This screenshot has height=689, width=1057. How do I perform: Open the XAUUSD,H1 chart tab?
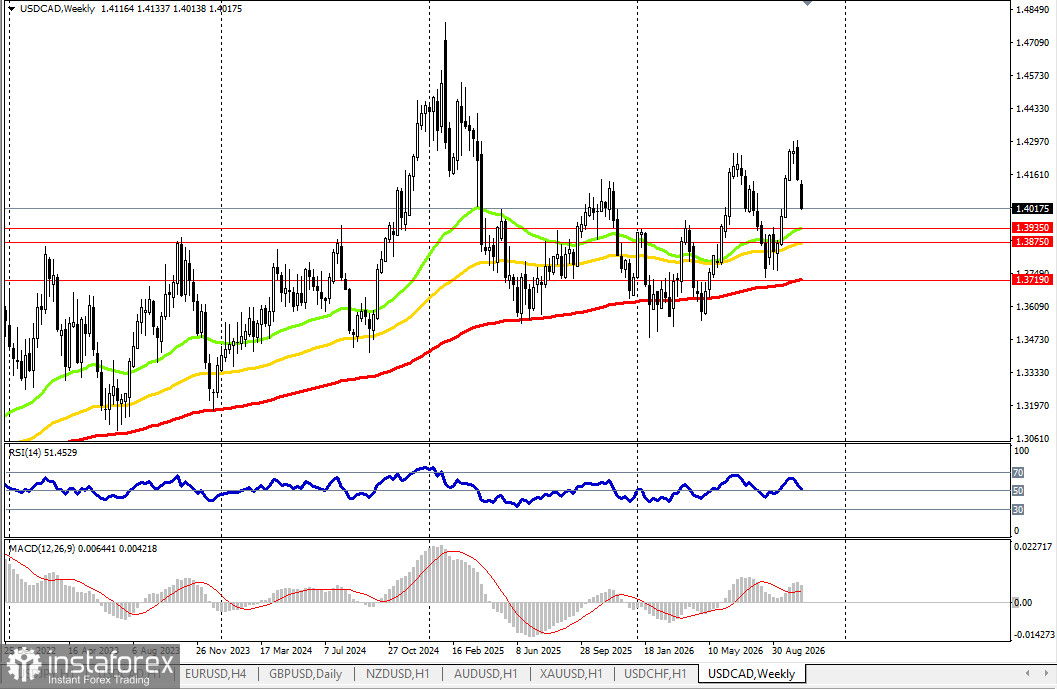[x=571, y=673]
